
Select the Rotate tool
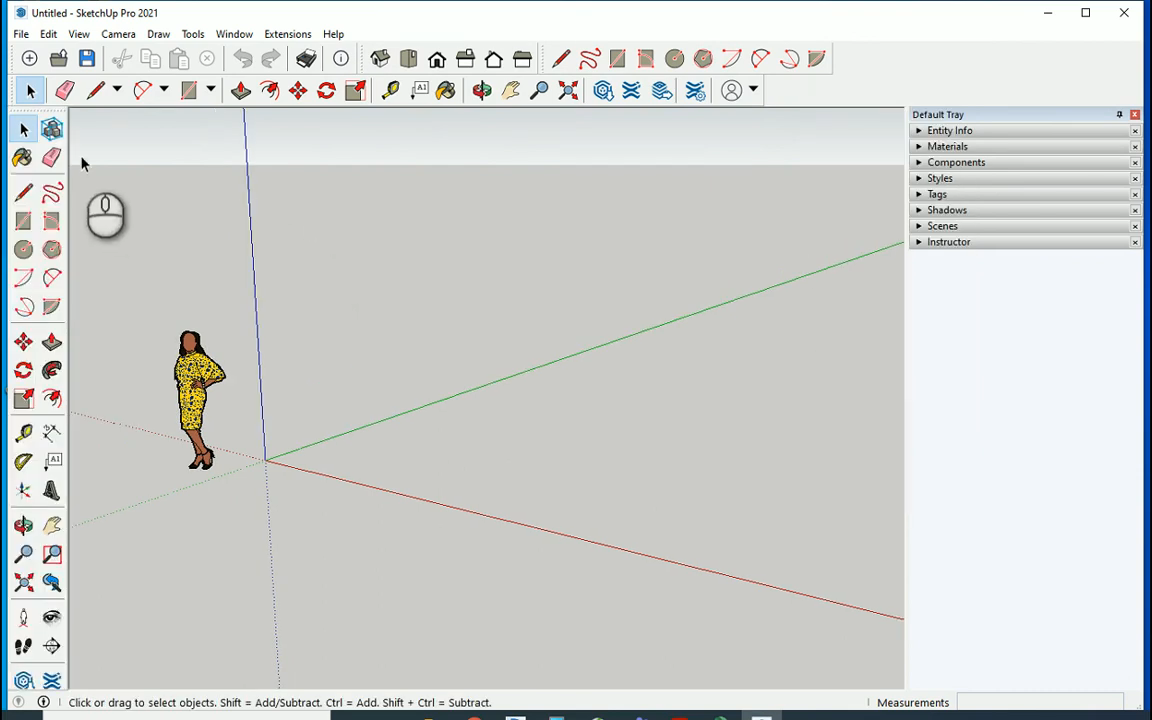[325, 90]
